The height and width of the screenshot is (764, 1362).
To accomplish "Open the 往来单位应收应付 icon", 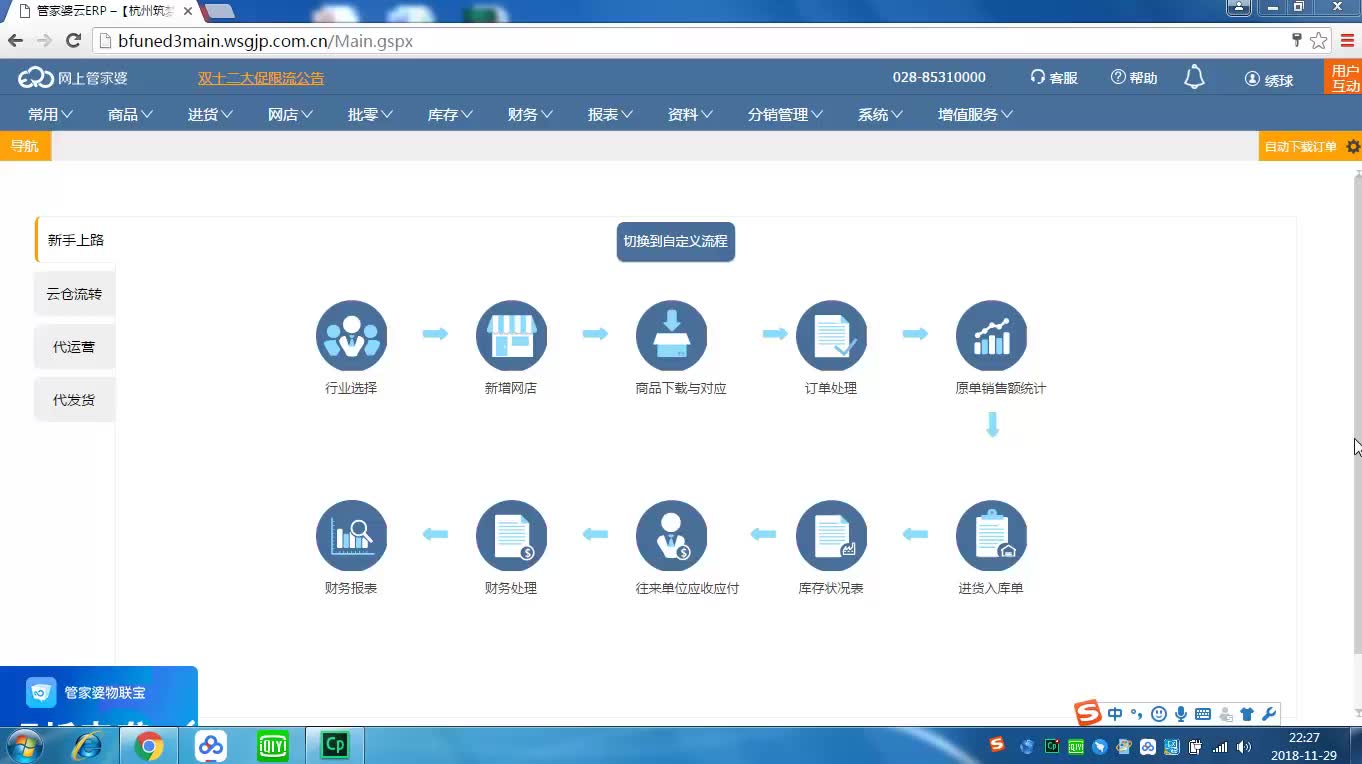I will click(671, 536).
